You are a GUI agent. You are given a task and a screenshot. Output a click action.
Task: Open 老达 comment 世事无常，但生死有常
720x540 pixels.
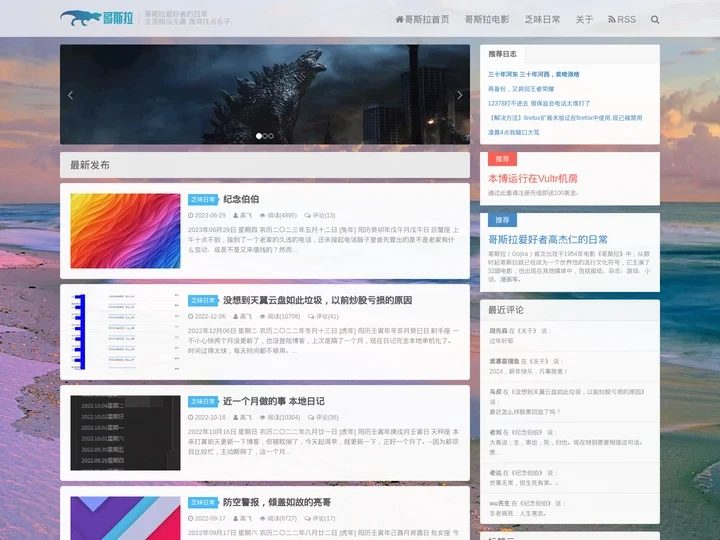click(570, 478)
